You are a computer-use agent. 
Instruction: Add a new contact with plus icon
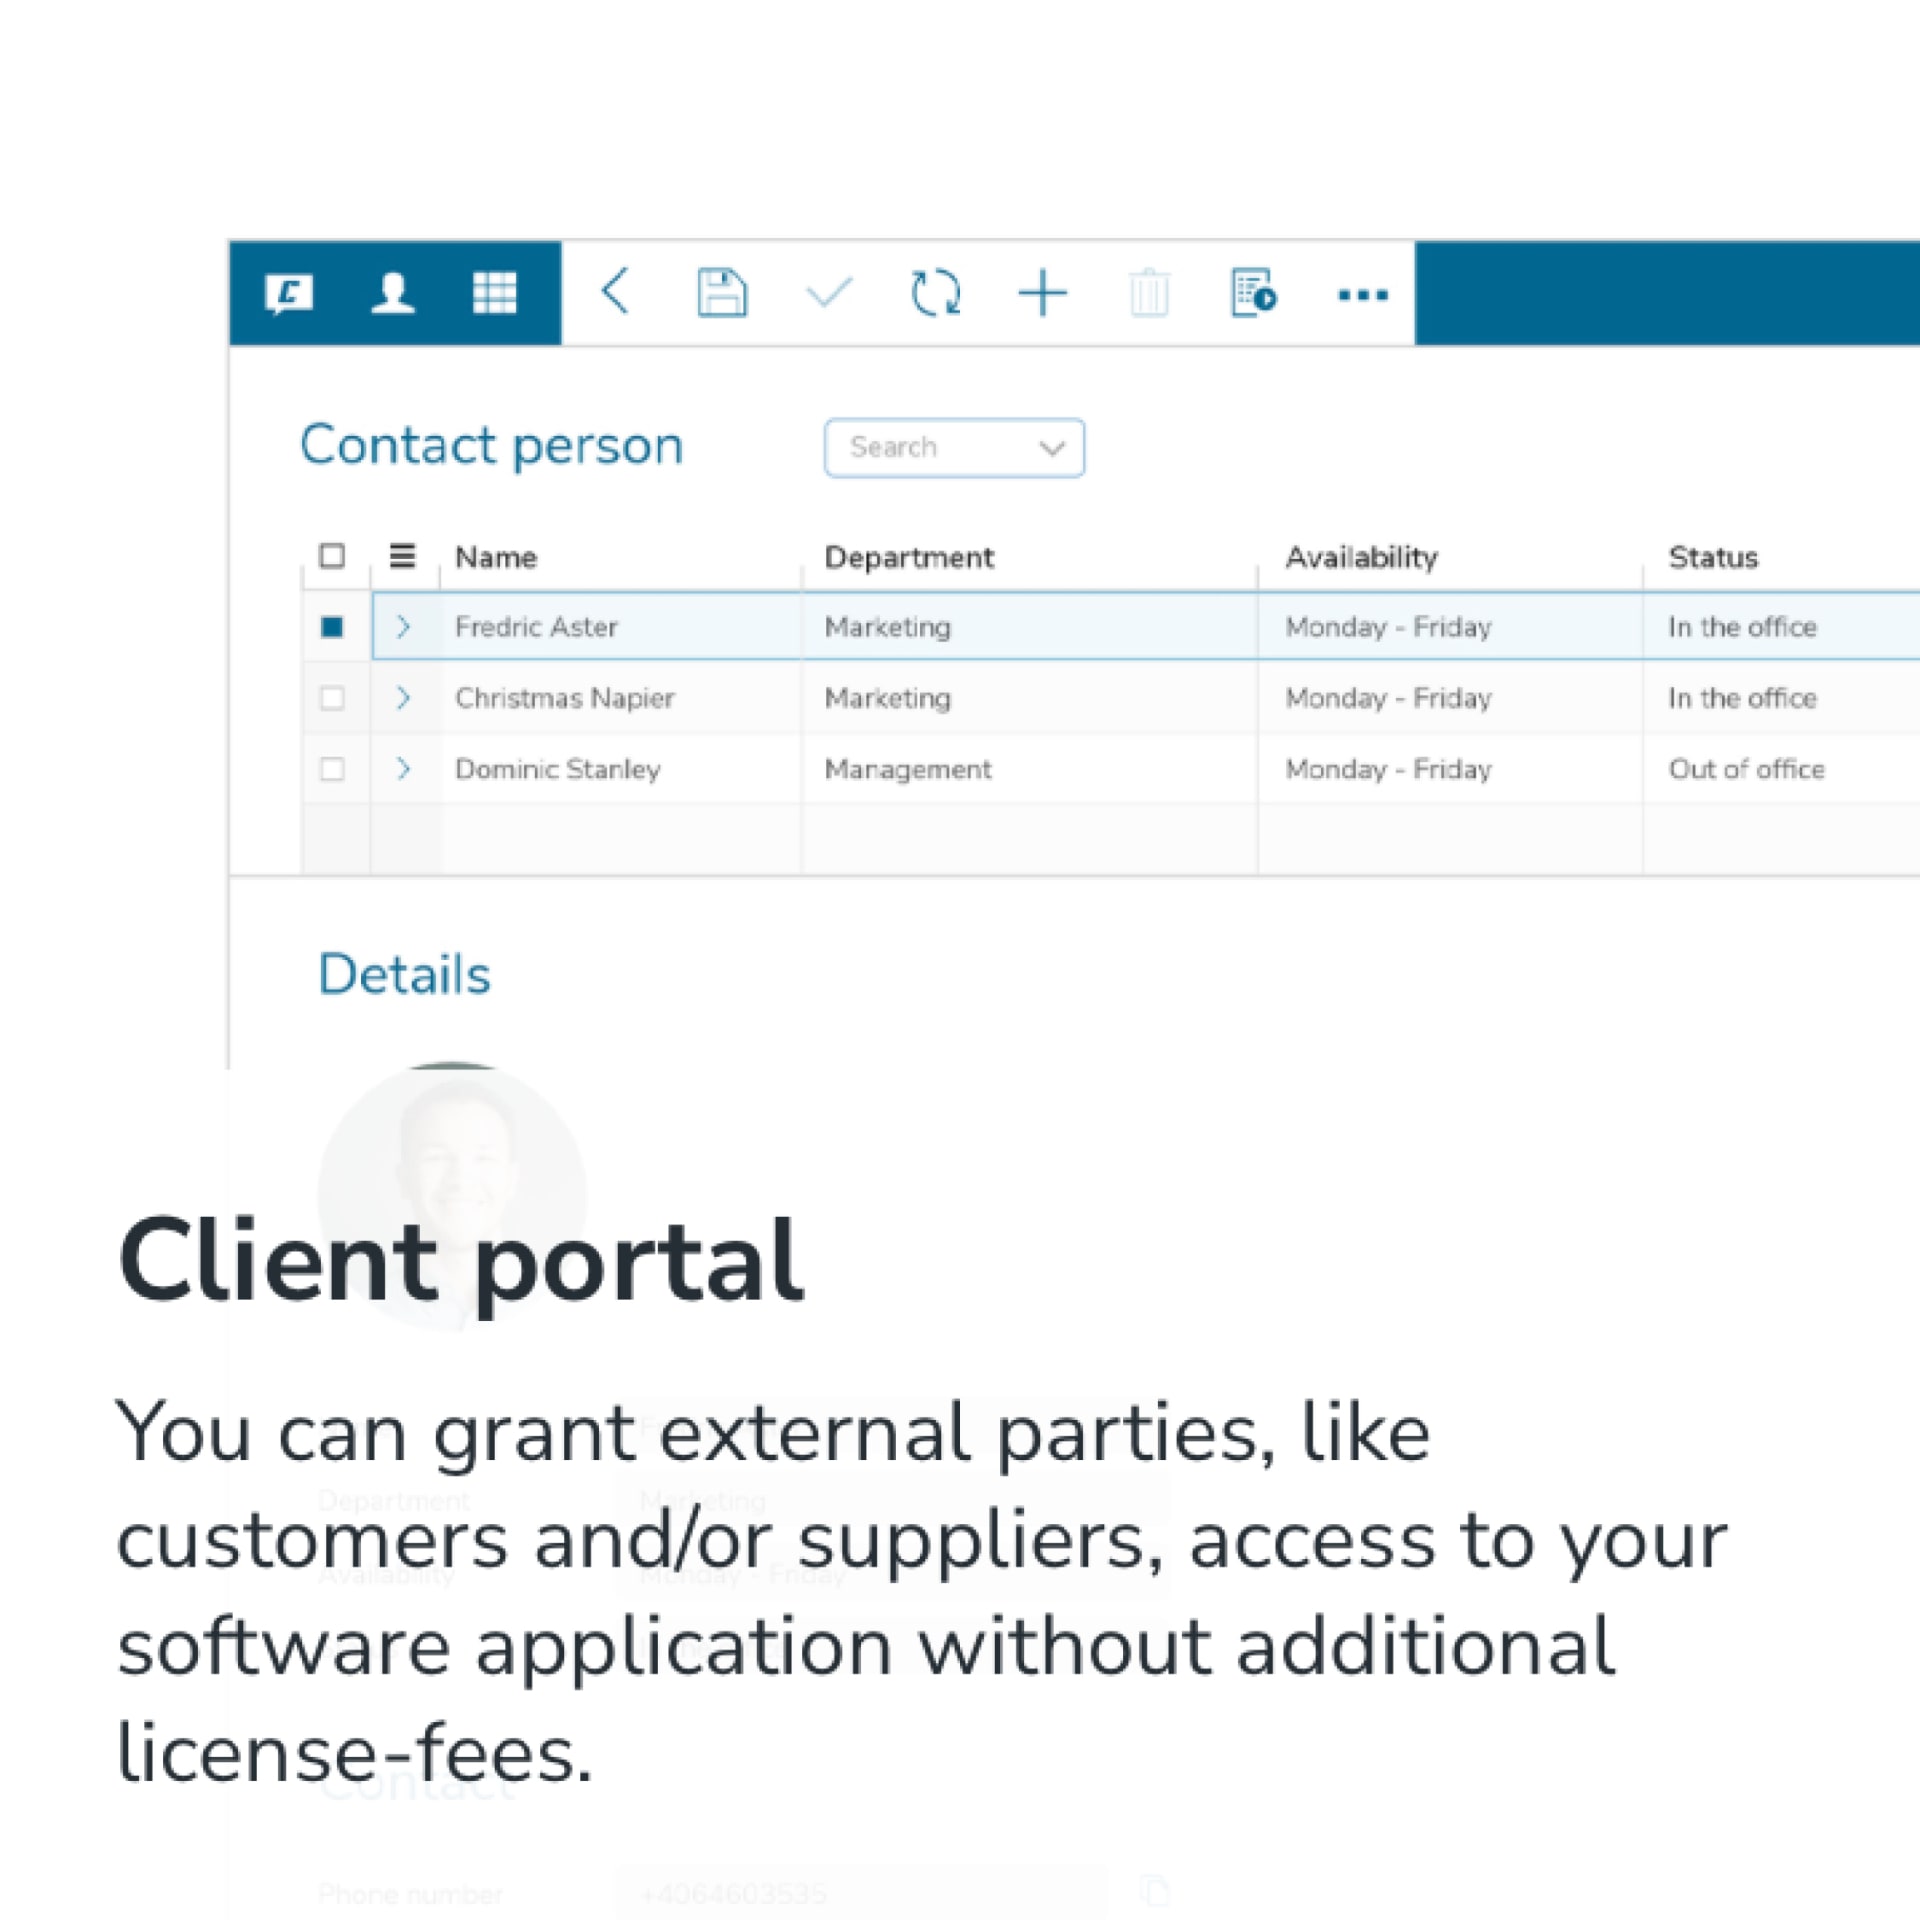1043,293
